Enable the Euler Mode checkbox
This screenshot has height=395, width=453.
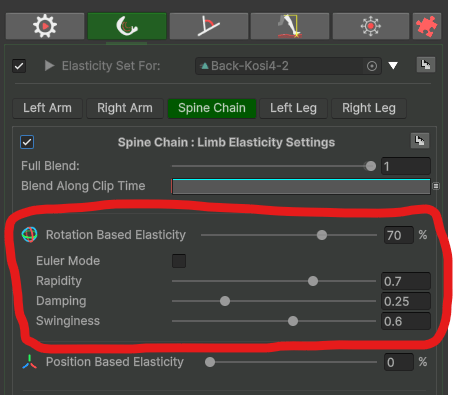click(179, 261)
